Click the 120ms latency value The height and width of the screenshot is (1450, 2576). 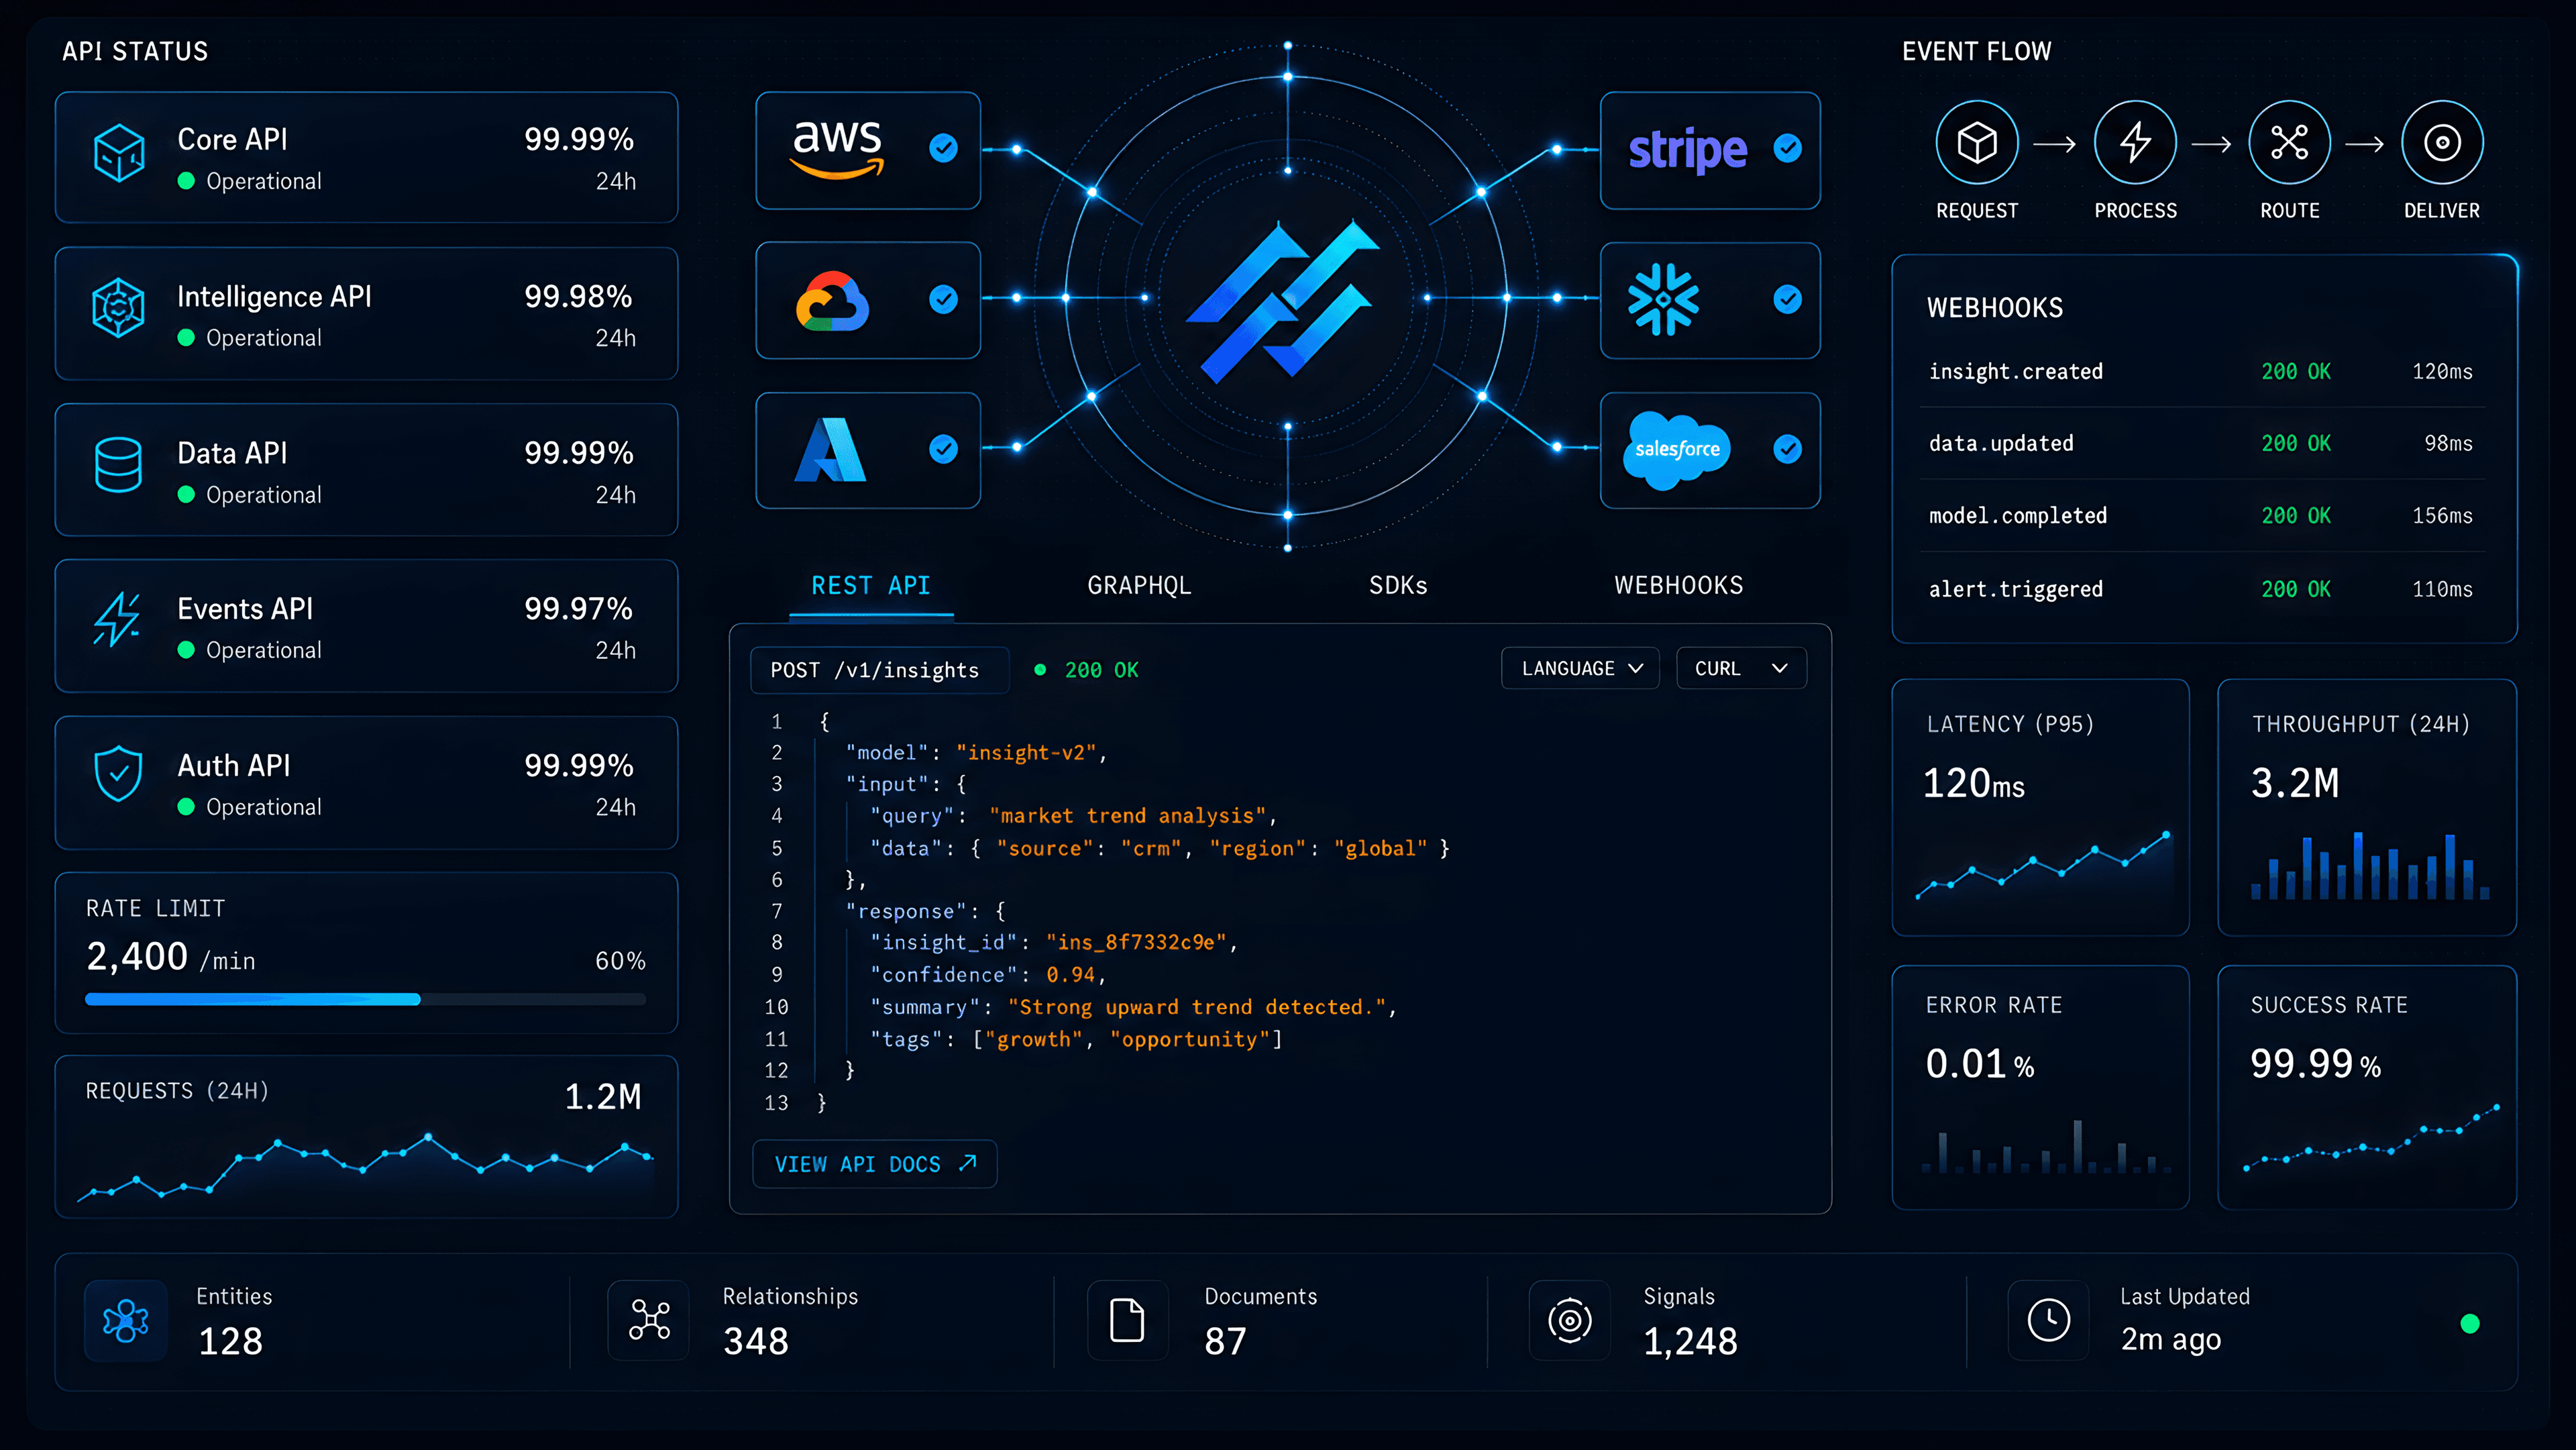pyautogui.click(x=1973, y=783)
